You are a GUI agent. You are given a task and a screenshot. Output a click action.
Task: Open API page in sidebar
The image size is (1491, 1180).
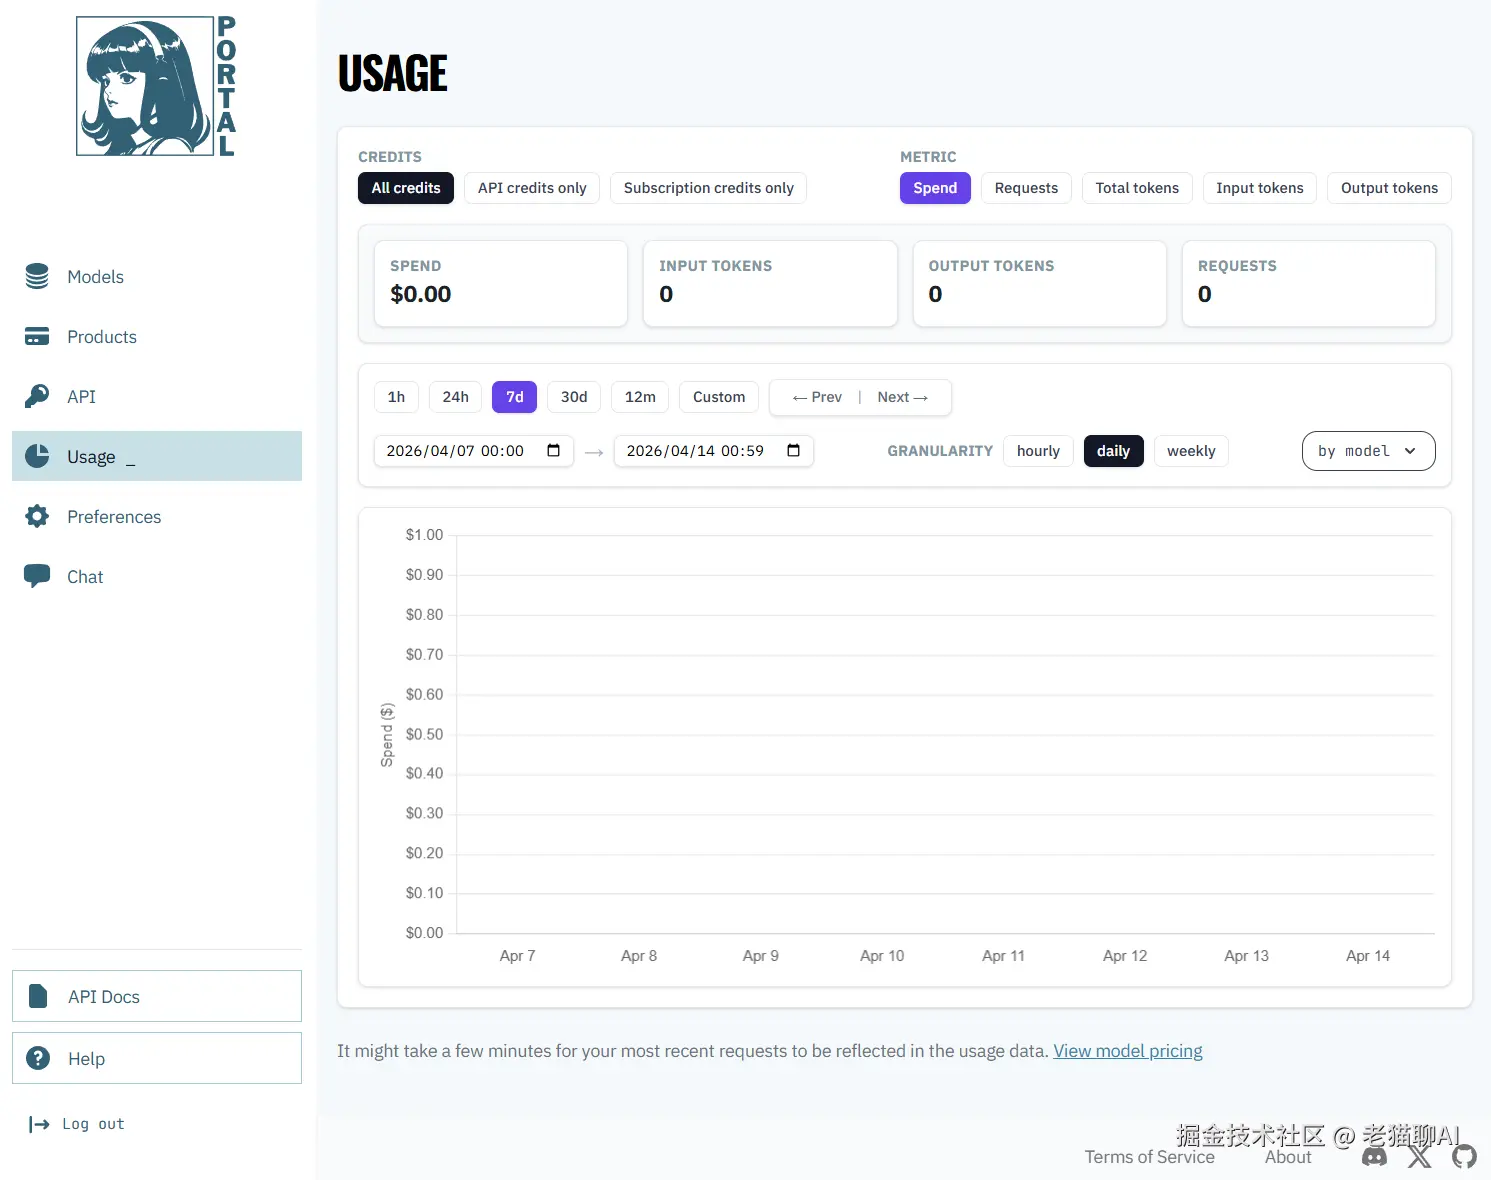(157, 397)
